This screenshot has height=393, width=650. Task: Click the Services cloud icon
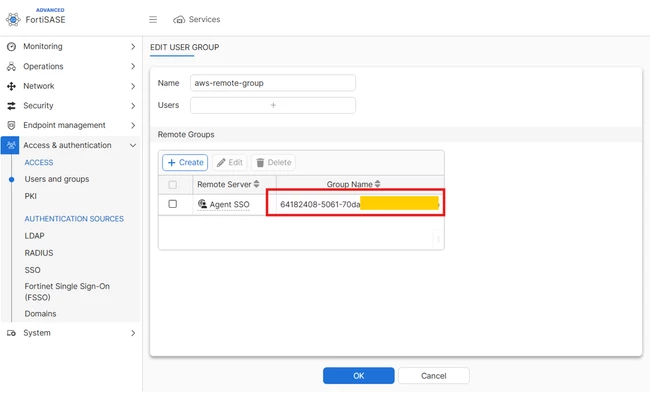click(x=179, y=19)
